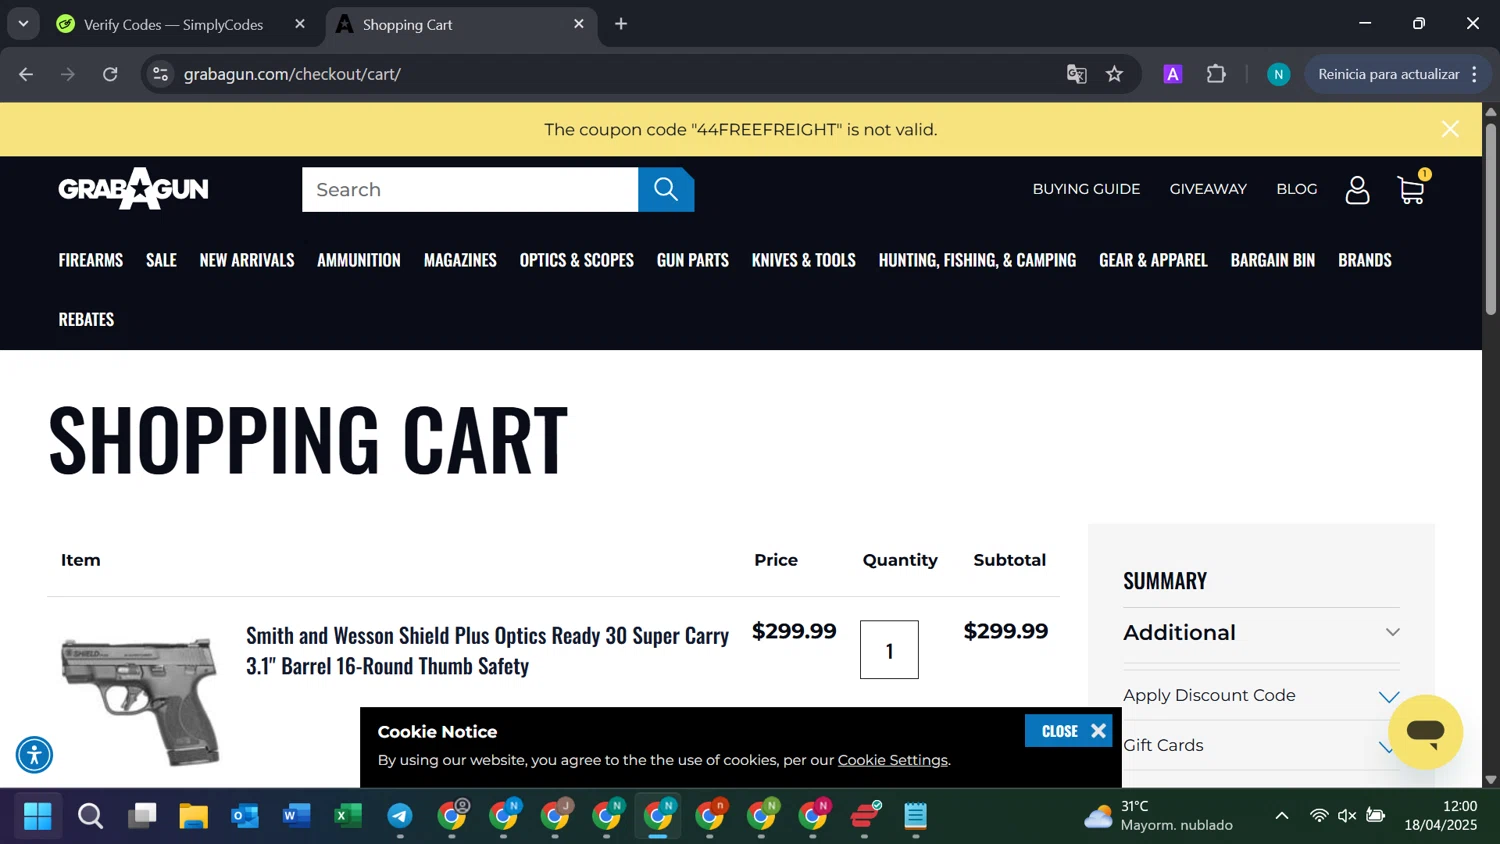Click the browser back arrow
Screen dimensions: 1500x844
coord(26,74)
